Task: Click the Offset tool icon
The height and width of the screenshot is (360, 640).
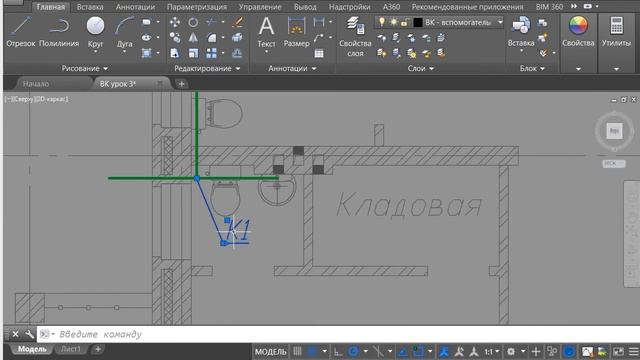Action: pyautogui.click(x=237, y=53)
